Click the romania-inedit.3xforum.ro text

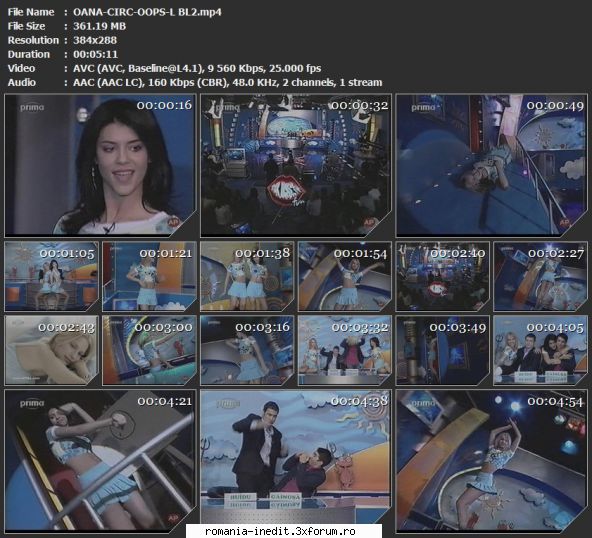(x=280, y=531)
